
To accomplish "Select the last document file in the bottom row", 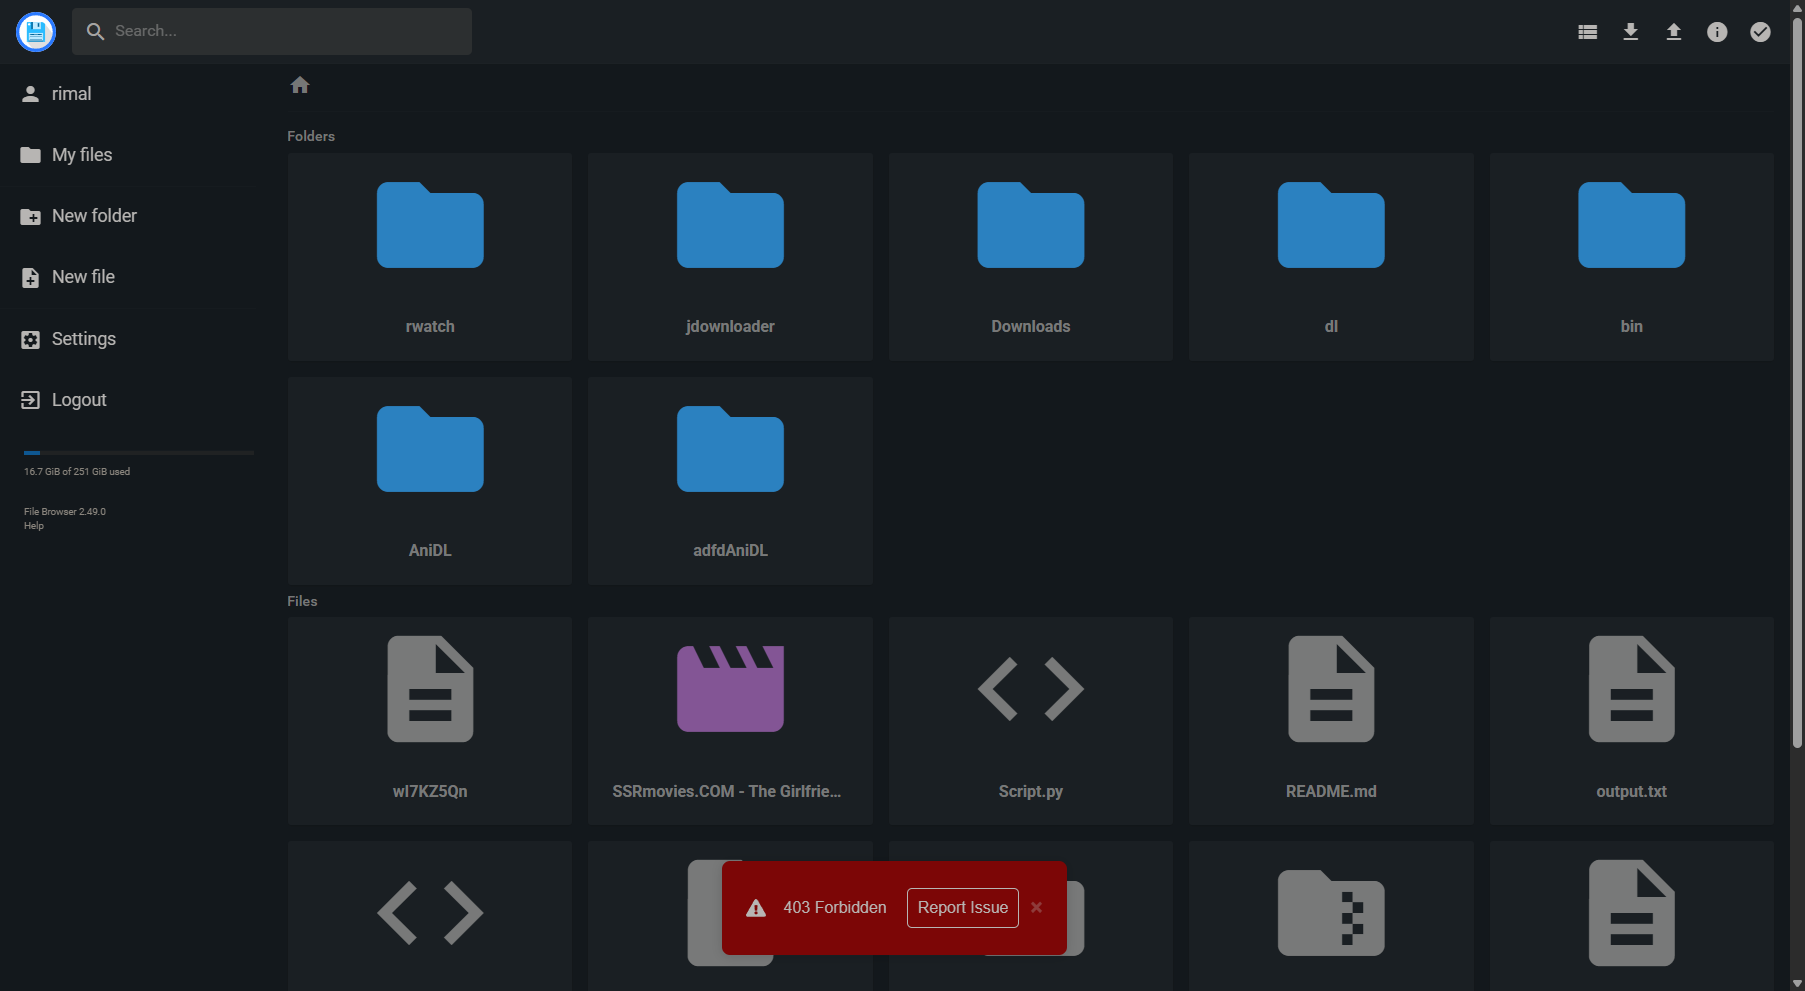I will click(x=1632, y=916).
